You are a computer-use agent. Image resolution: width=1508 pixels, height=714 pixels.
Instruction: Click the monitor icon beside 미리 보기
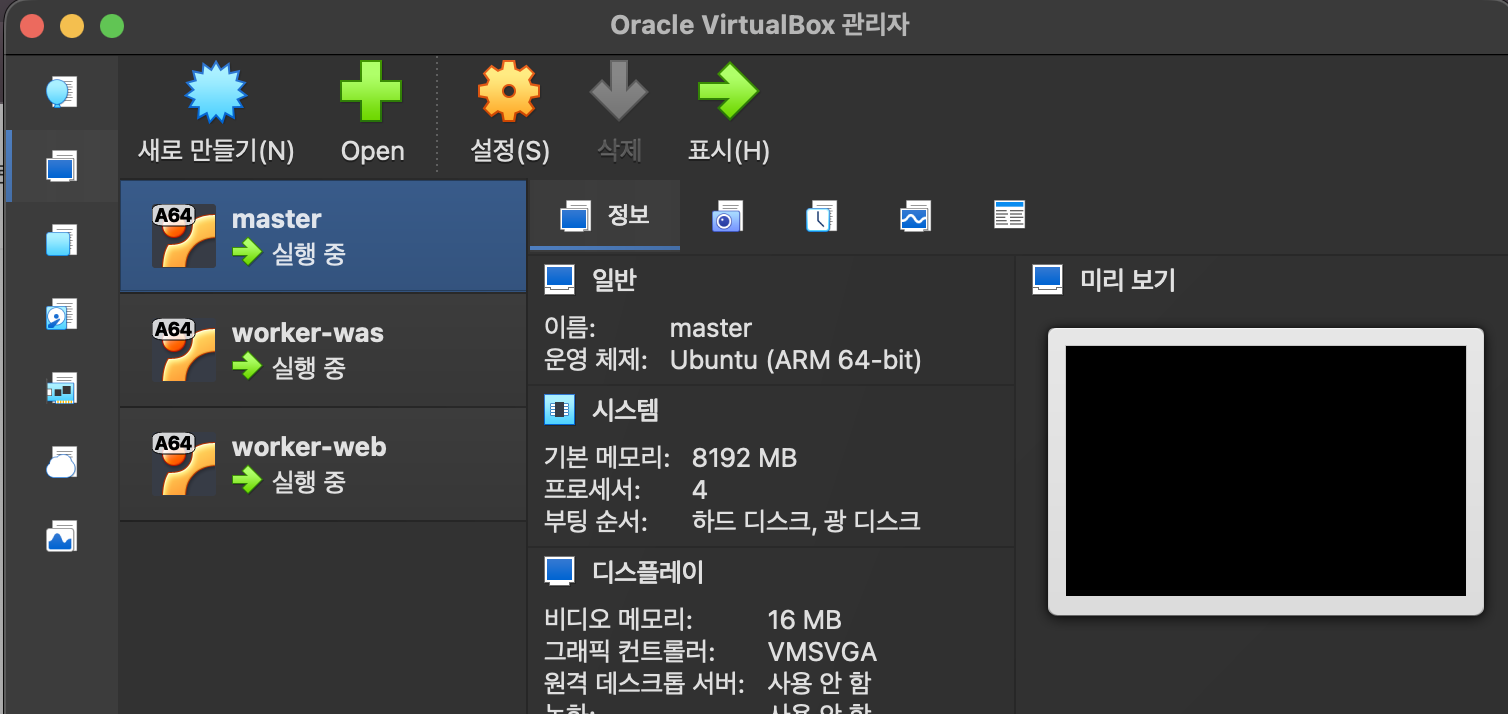pyautogui.click(x=1048, y=281)
